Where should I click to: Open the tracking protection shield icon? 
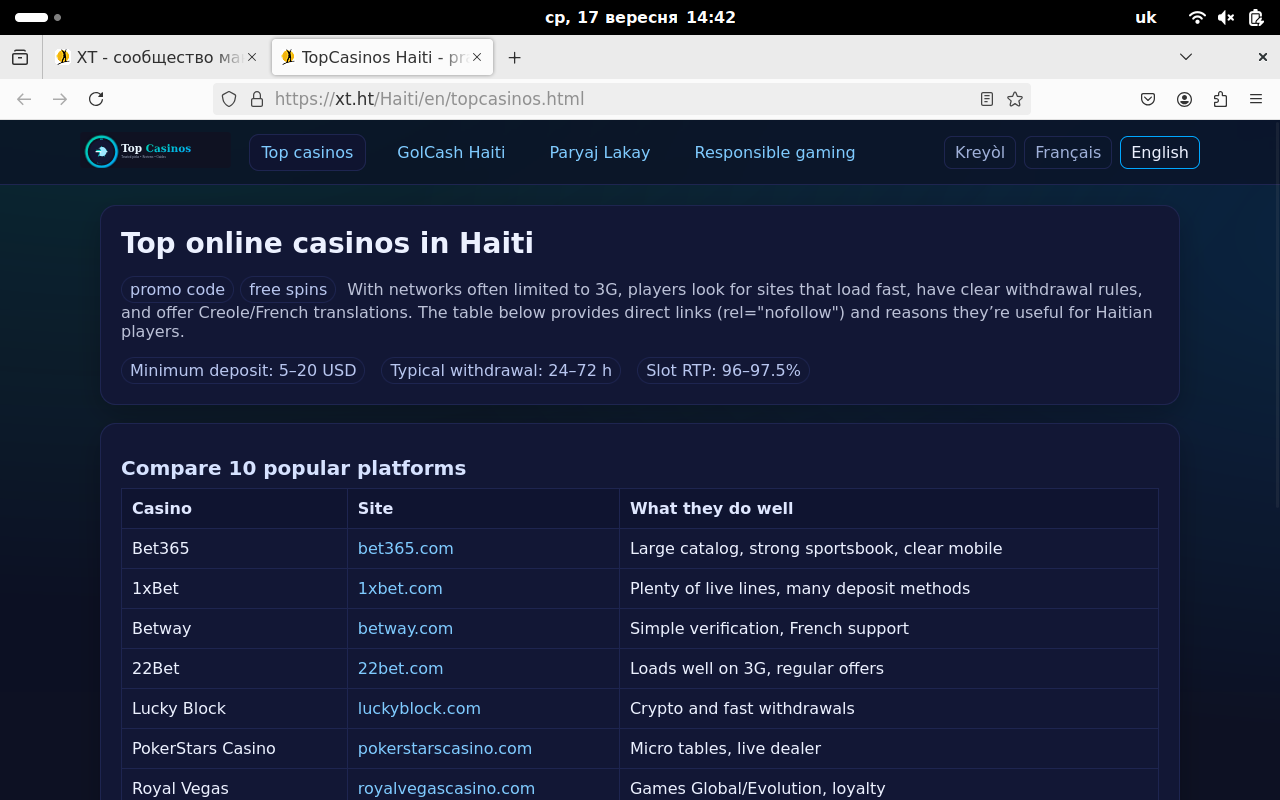[x=229, y=99]
